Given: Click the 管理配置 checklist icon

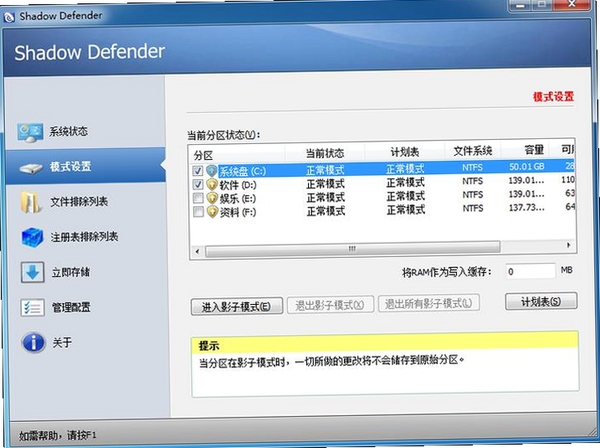Looking at the screenshot, I should coord(33,307).
